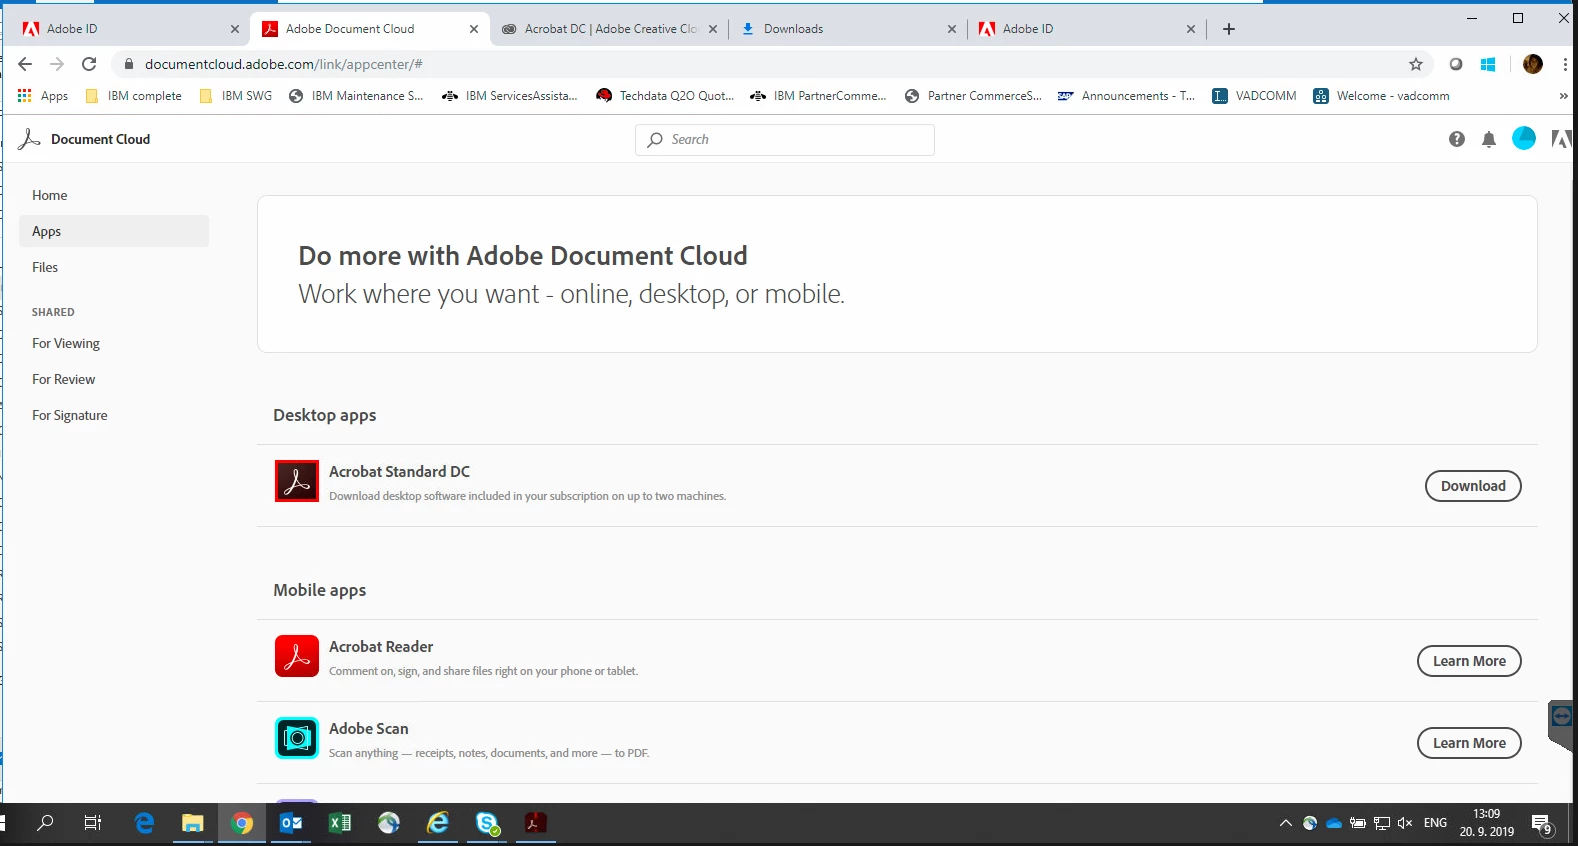Click the search magnifier icon

tap(655, 140)
